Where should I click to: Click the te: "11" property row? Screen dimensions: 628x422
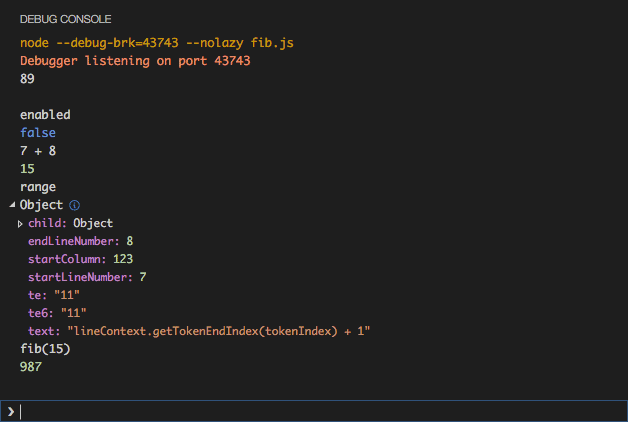pyautogui.click(x=53, y=295)
